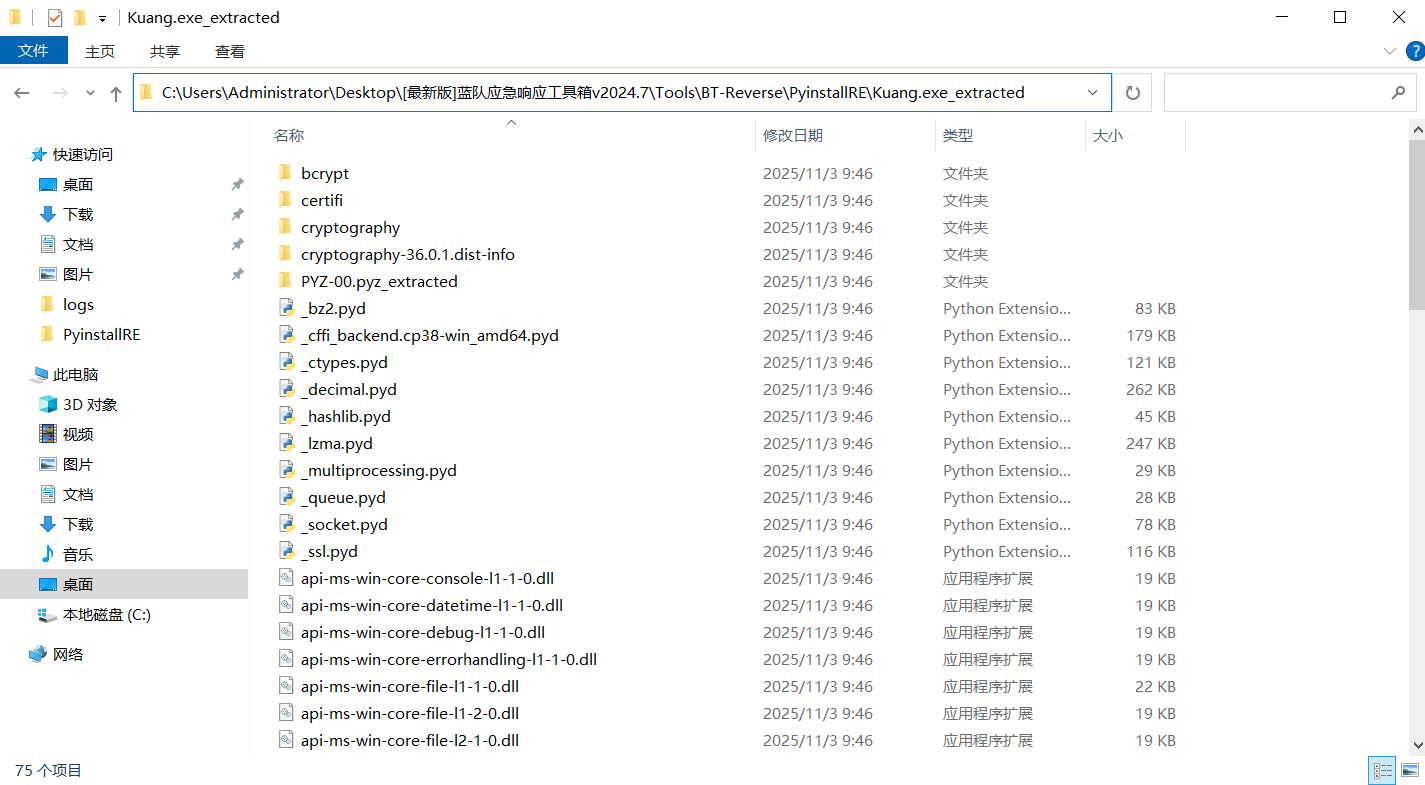Select the logs folder in sidebar
Viewport: 1425px width, 785px height.
pyautogui.click(x=77, y=304)
